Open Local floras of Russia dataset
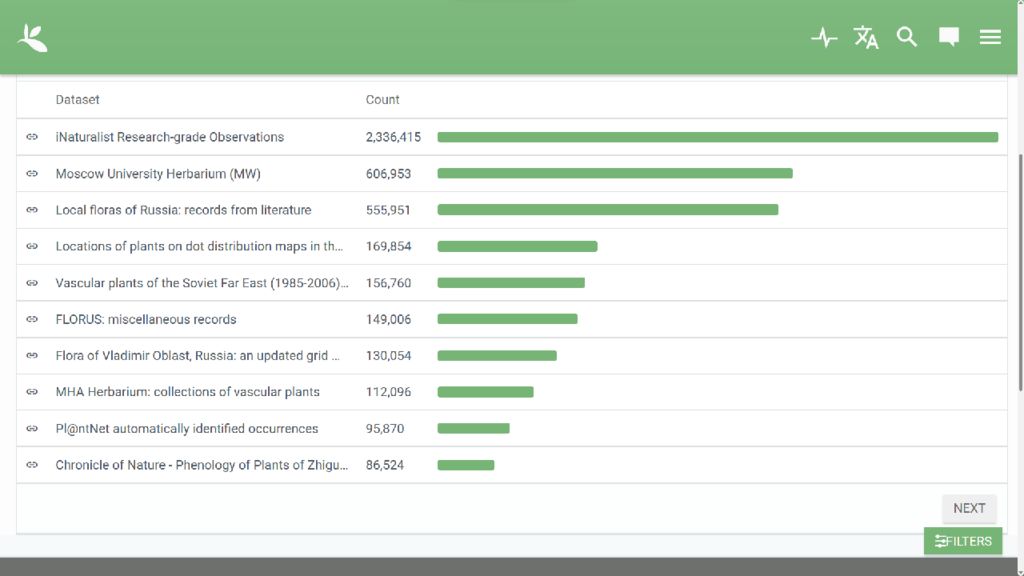The width and height of the screenshot is (1024, 576). click(184, 210)
